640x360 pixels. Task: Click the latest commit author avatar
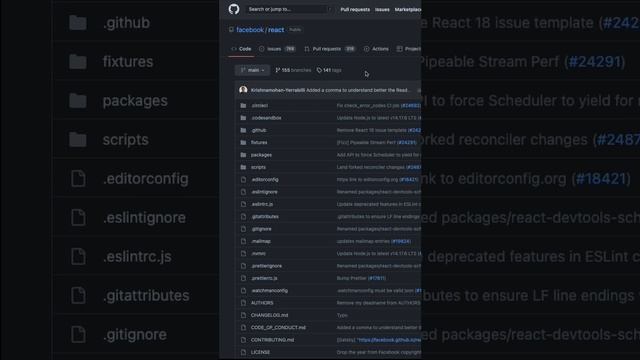pyautogui.click(x=243, y=90)
